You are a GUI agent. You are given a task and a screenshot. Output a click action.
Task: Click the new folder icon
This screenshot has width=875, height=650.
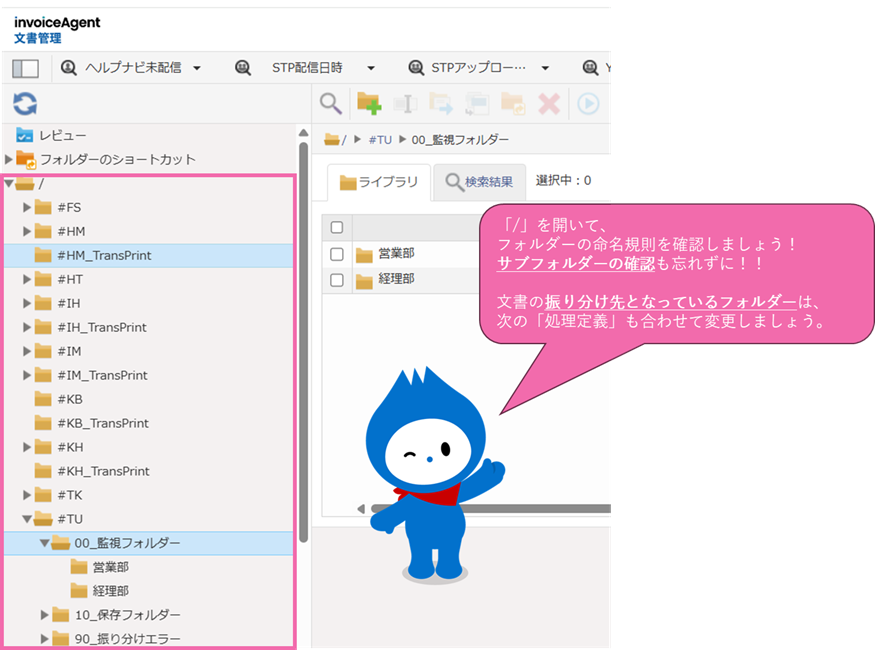pyautogui.click(x=369, y=103)
